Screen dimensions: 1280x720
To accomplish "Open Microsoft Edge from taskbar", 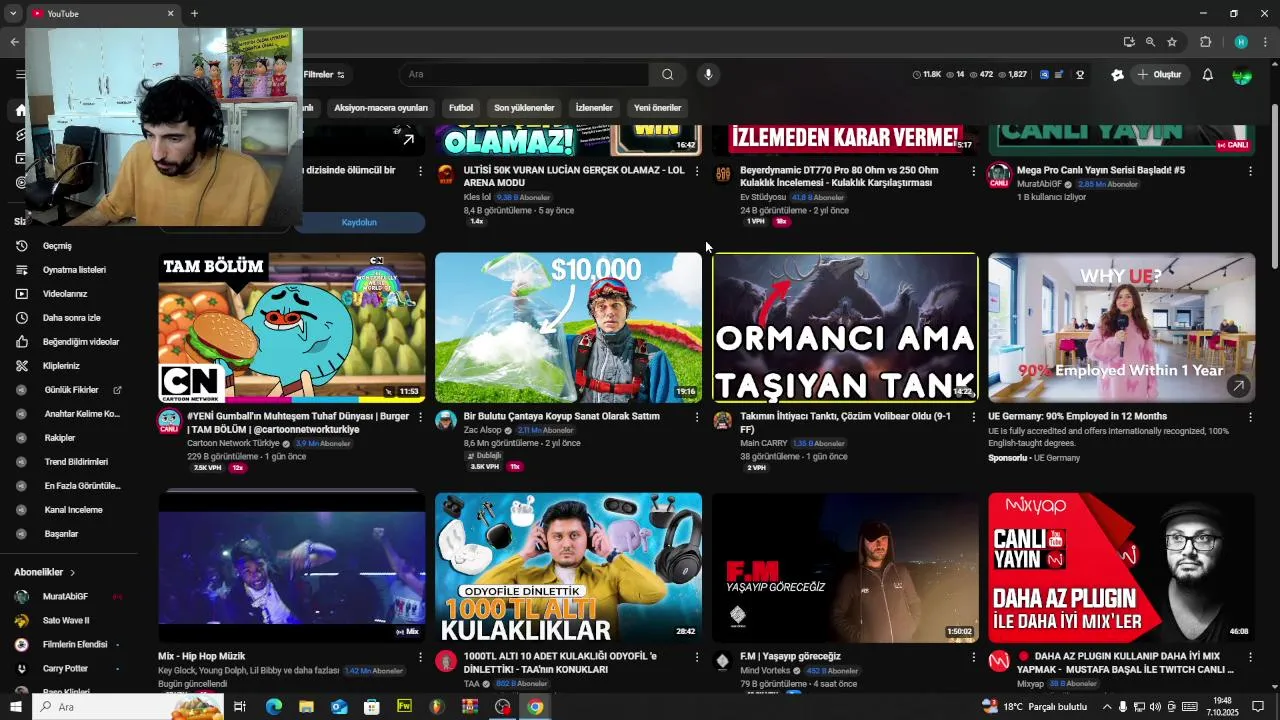I will (273, 707).
